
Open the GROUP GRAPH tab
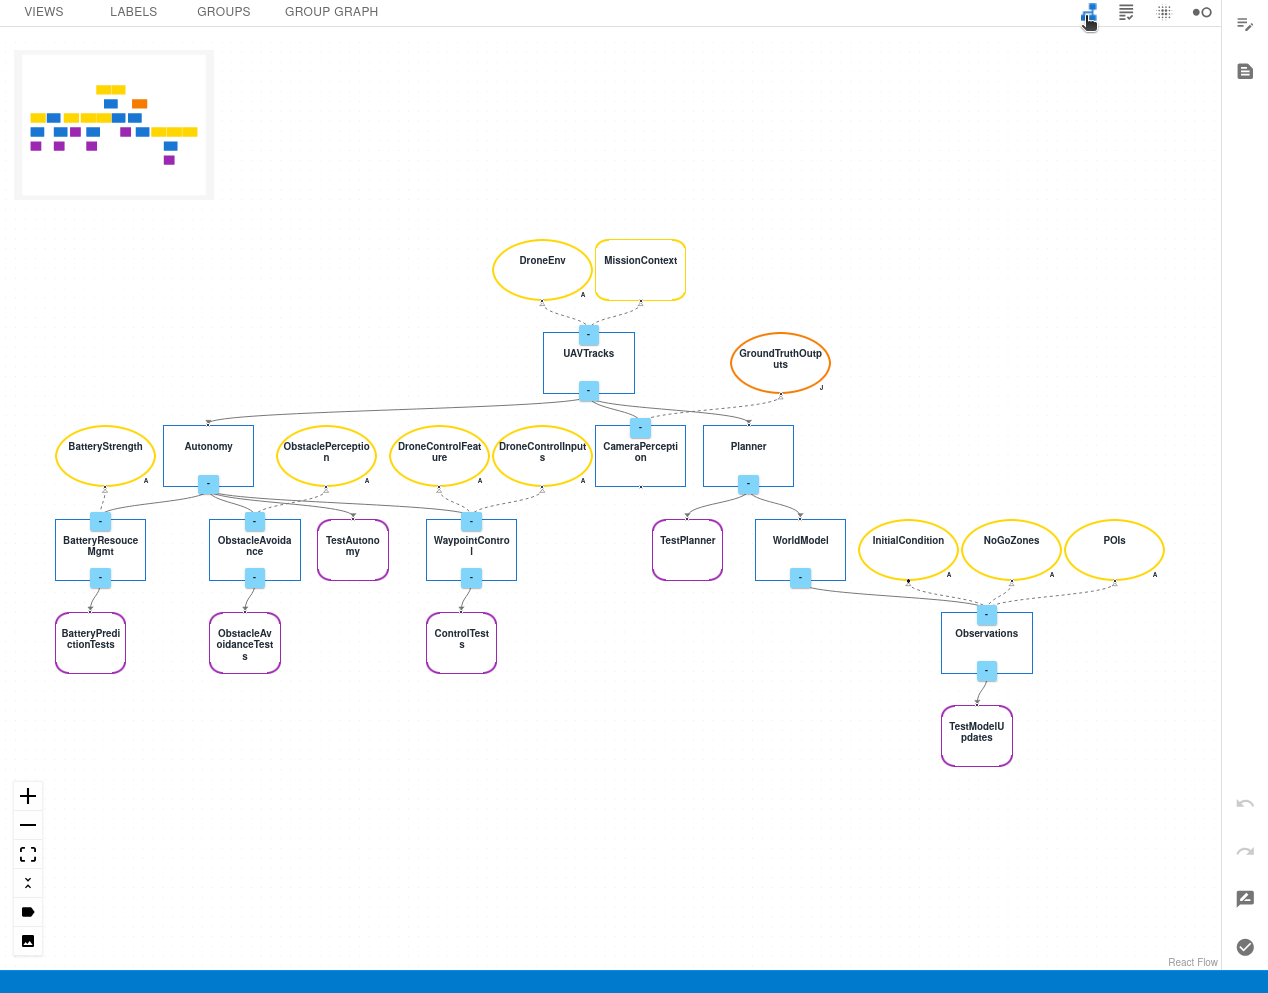click(x=331, y=12)
